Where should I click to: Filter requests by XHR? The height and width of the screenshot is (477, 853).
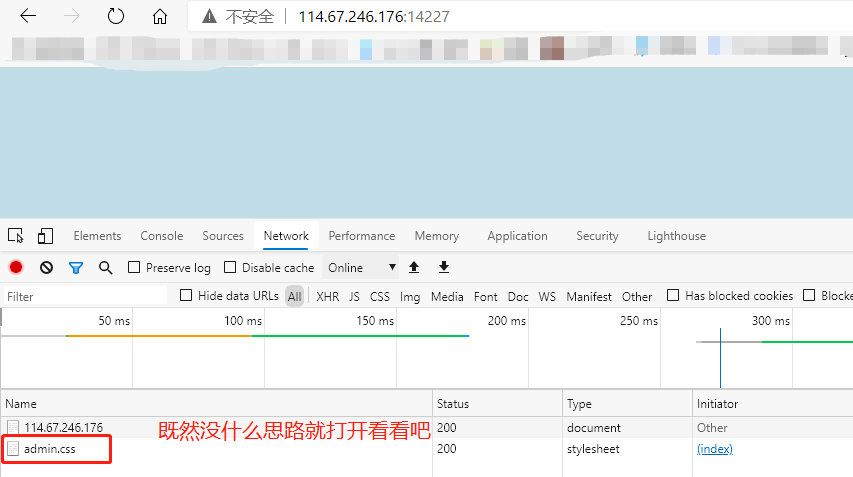coord(327,296)
